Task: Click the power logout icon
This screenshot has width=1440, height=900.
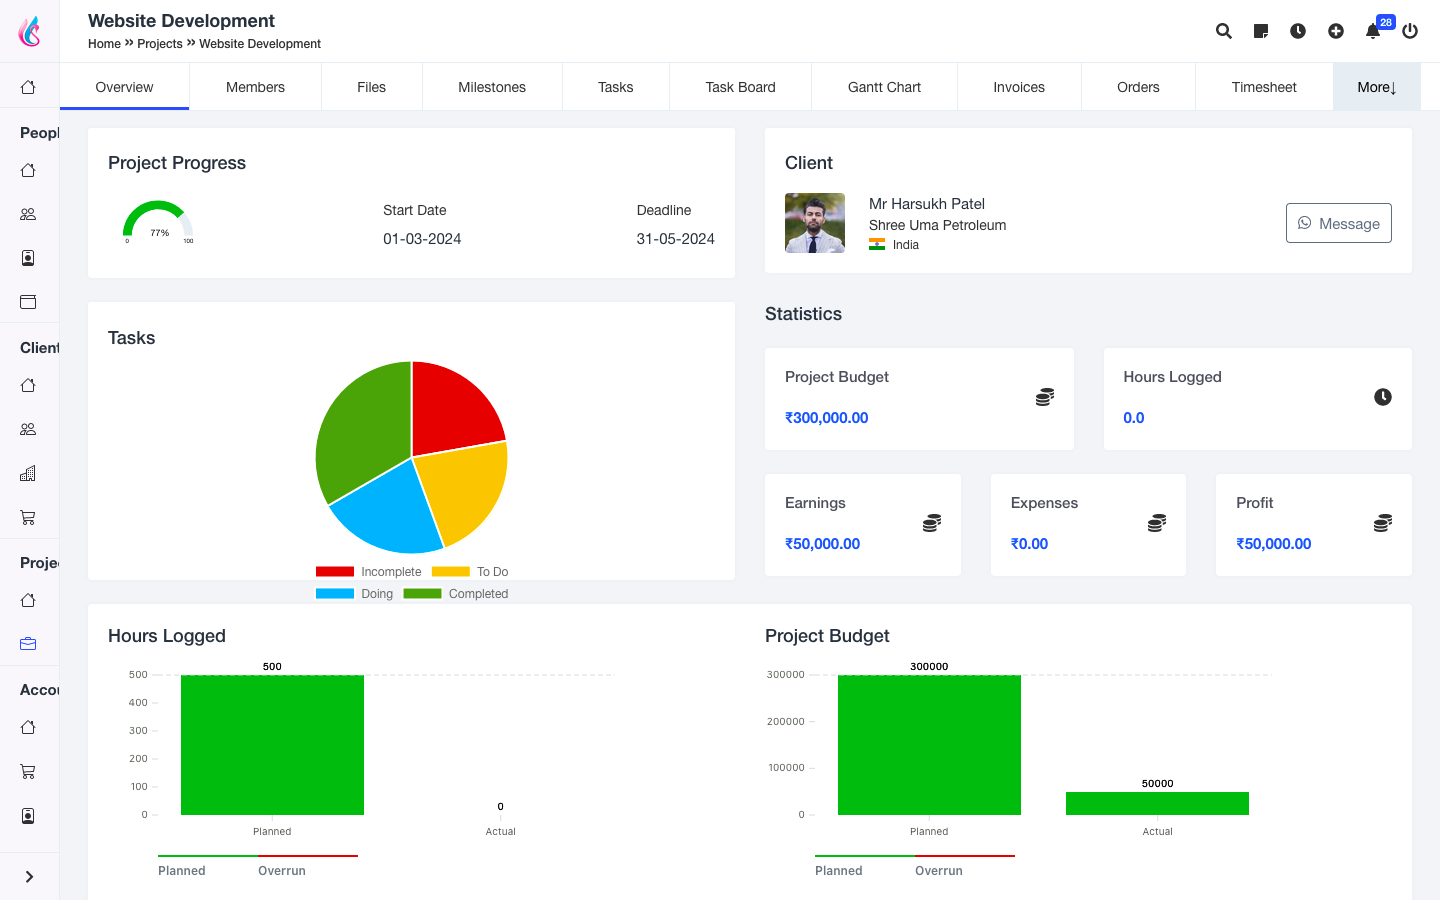Action: pyautogui.click(x=1410, y=31)
